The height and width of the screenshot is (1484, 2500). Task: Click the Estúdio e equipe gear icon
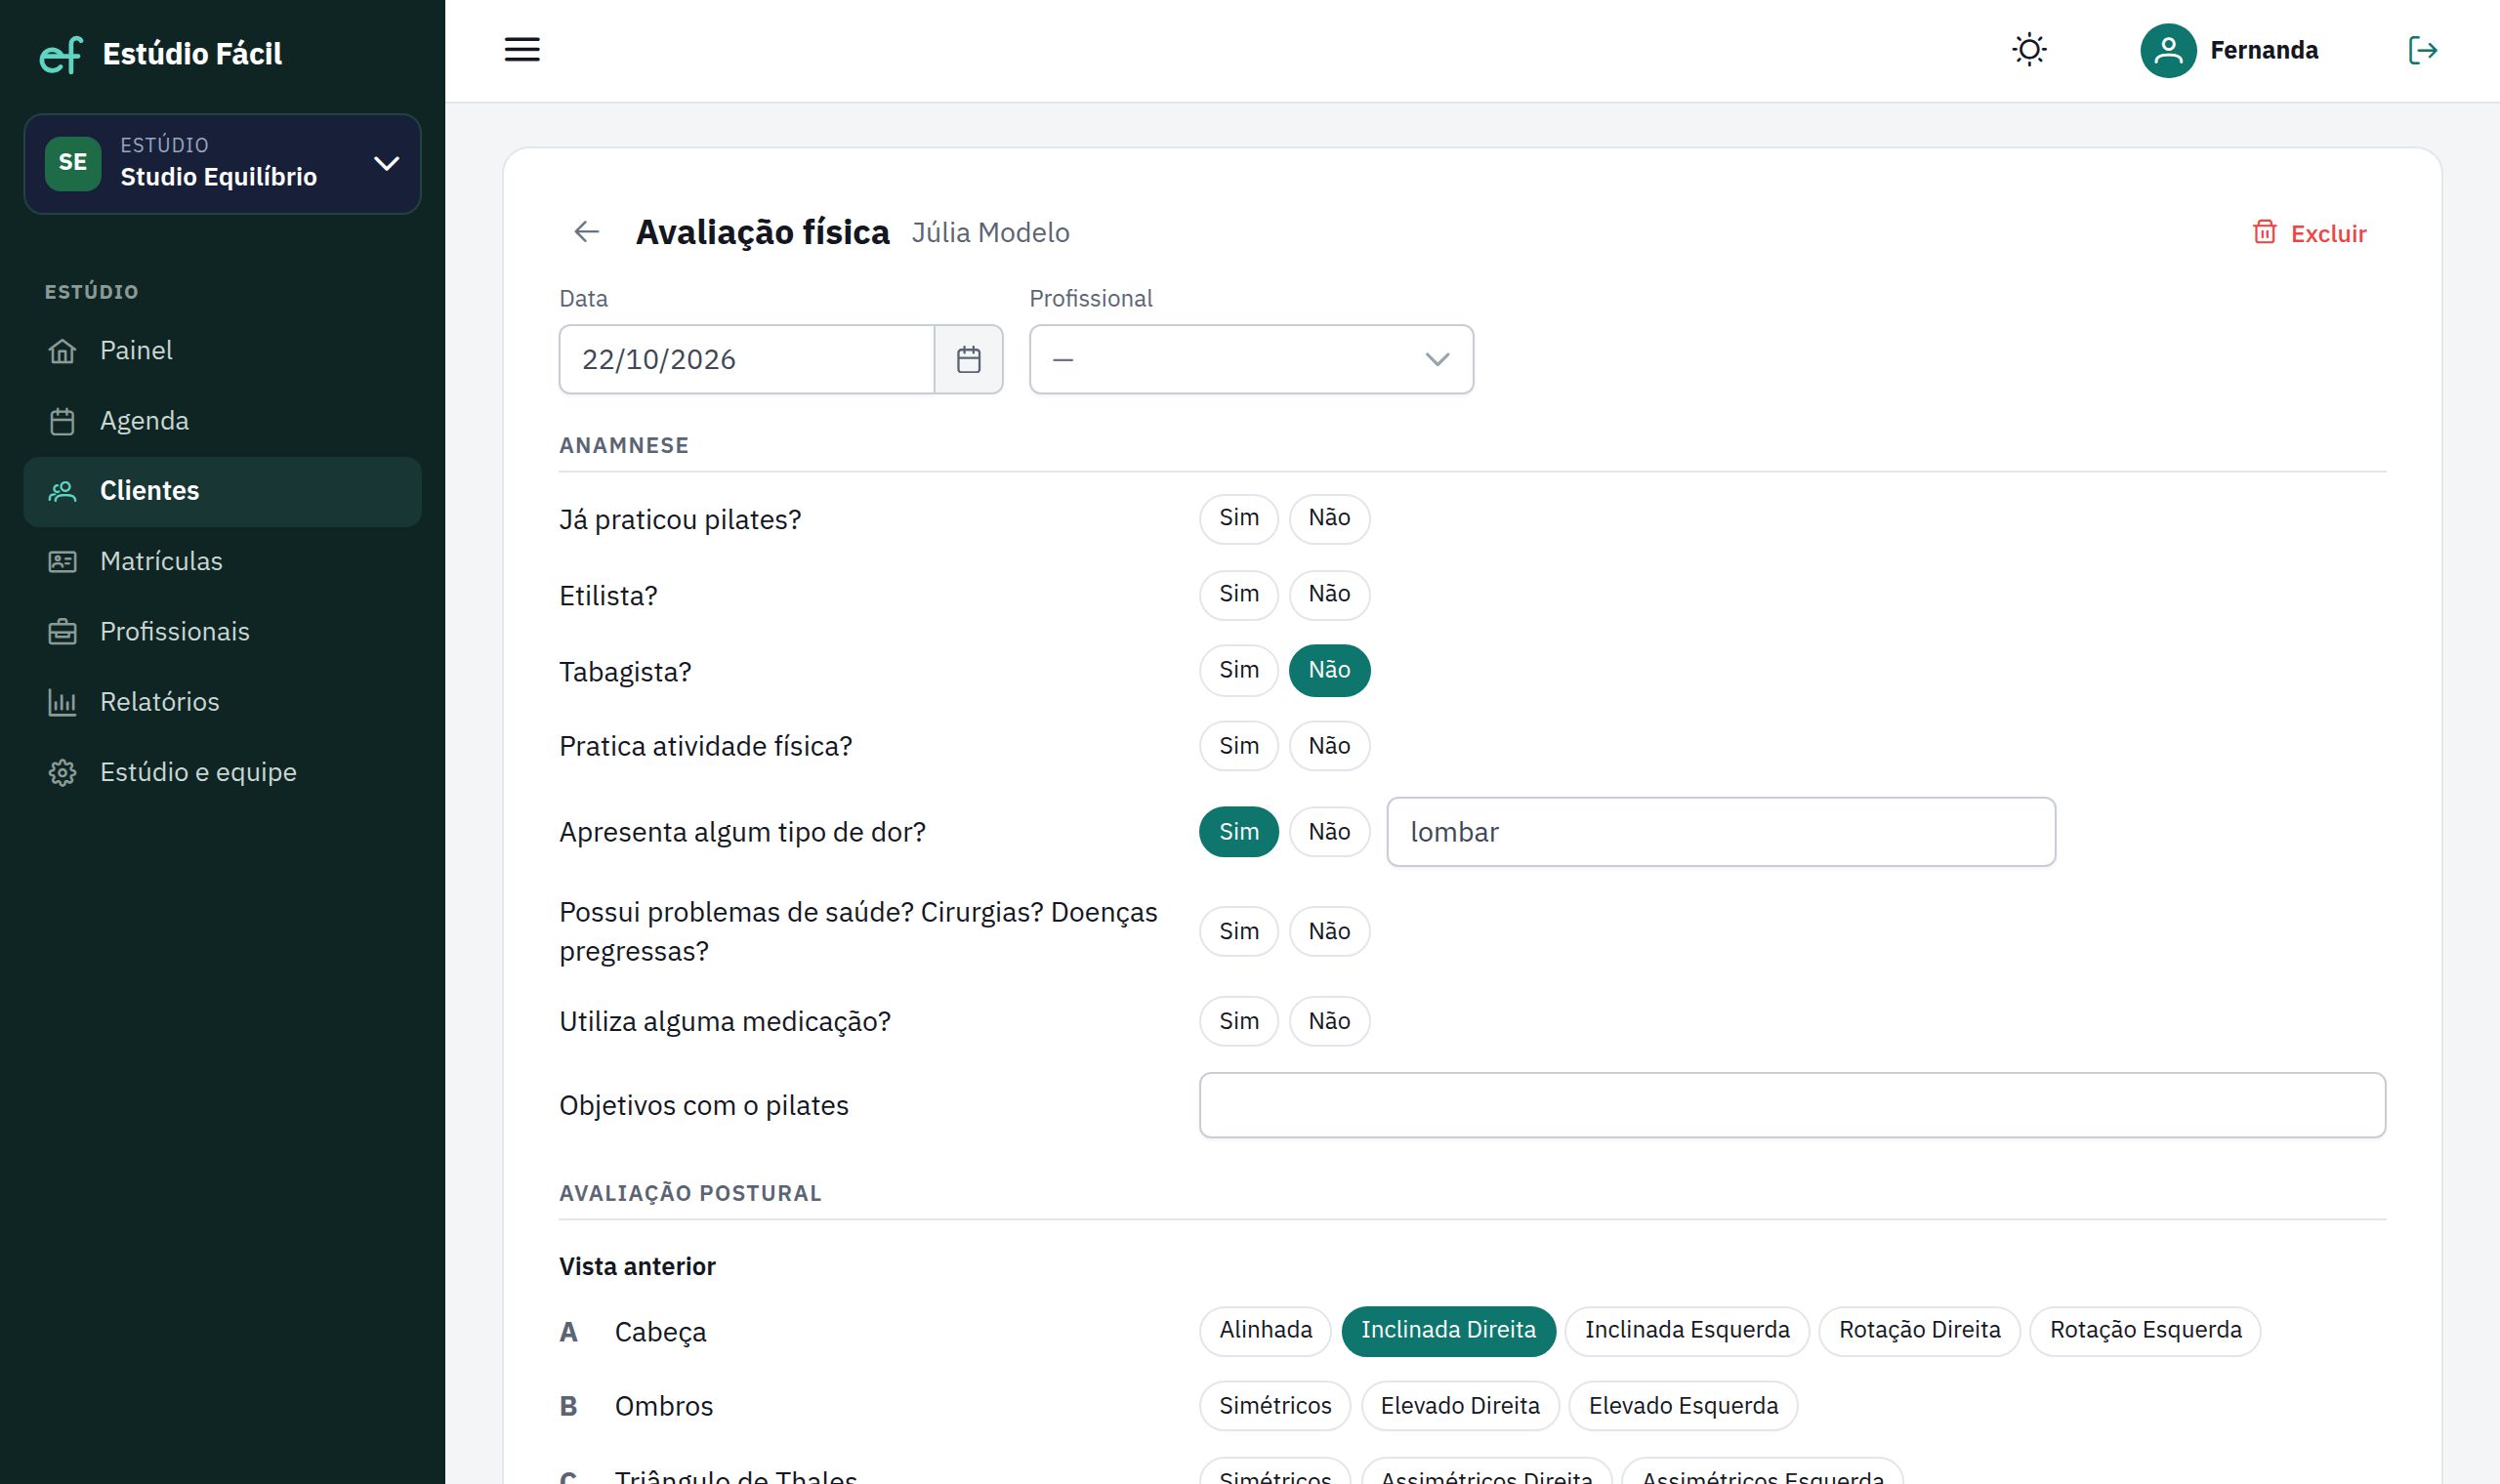[63, 772]
